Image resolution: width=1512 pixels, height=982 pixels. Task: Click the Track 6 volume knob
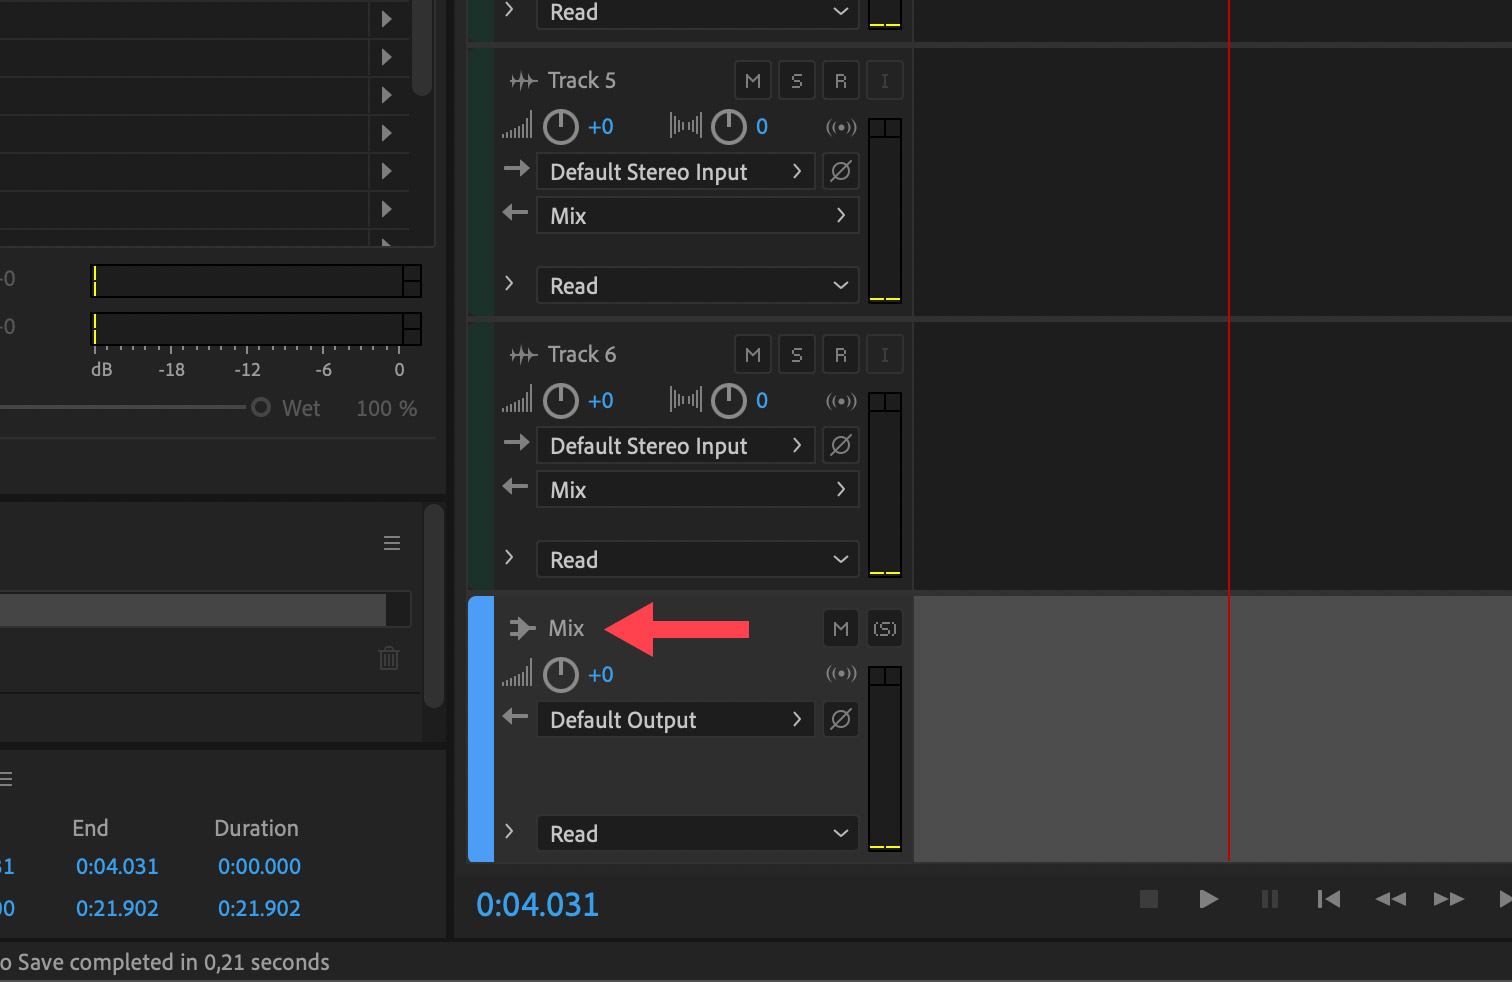[x=561, y=401]
